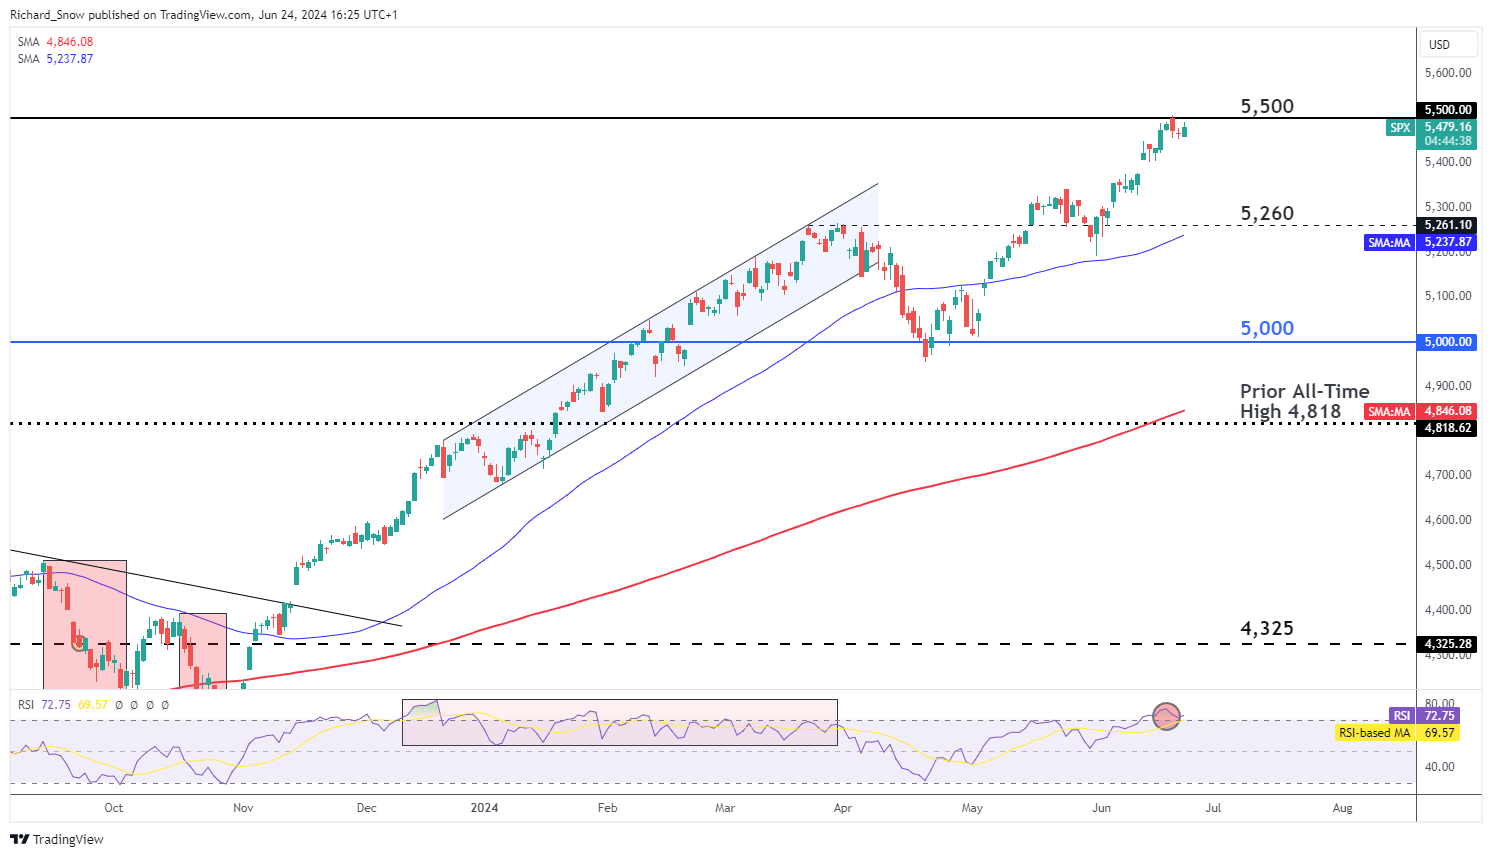Viewport: 1492px width, 857px height.
Task: Select the 4,818.62 price level tag
Action: point(1447,428)
